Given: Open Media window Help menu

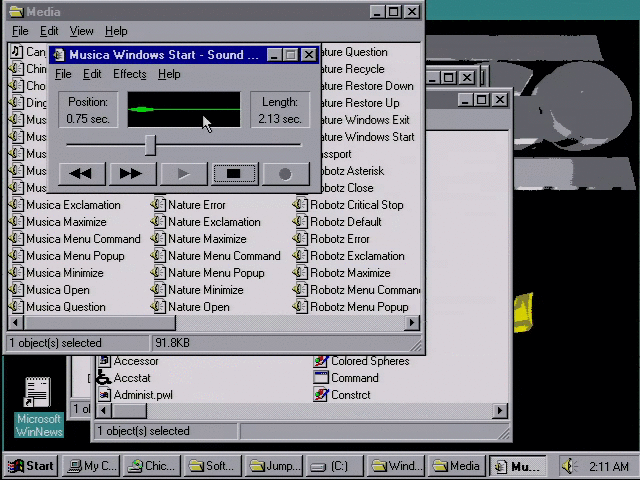Looking at the screenshot, I should [x=116, y=31].
